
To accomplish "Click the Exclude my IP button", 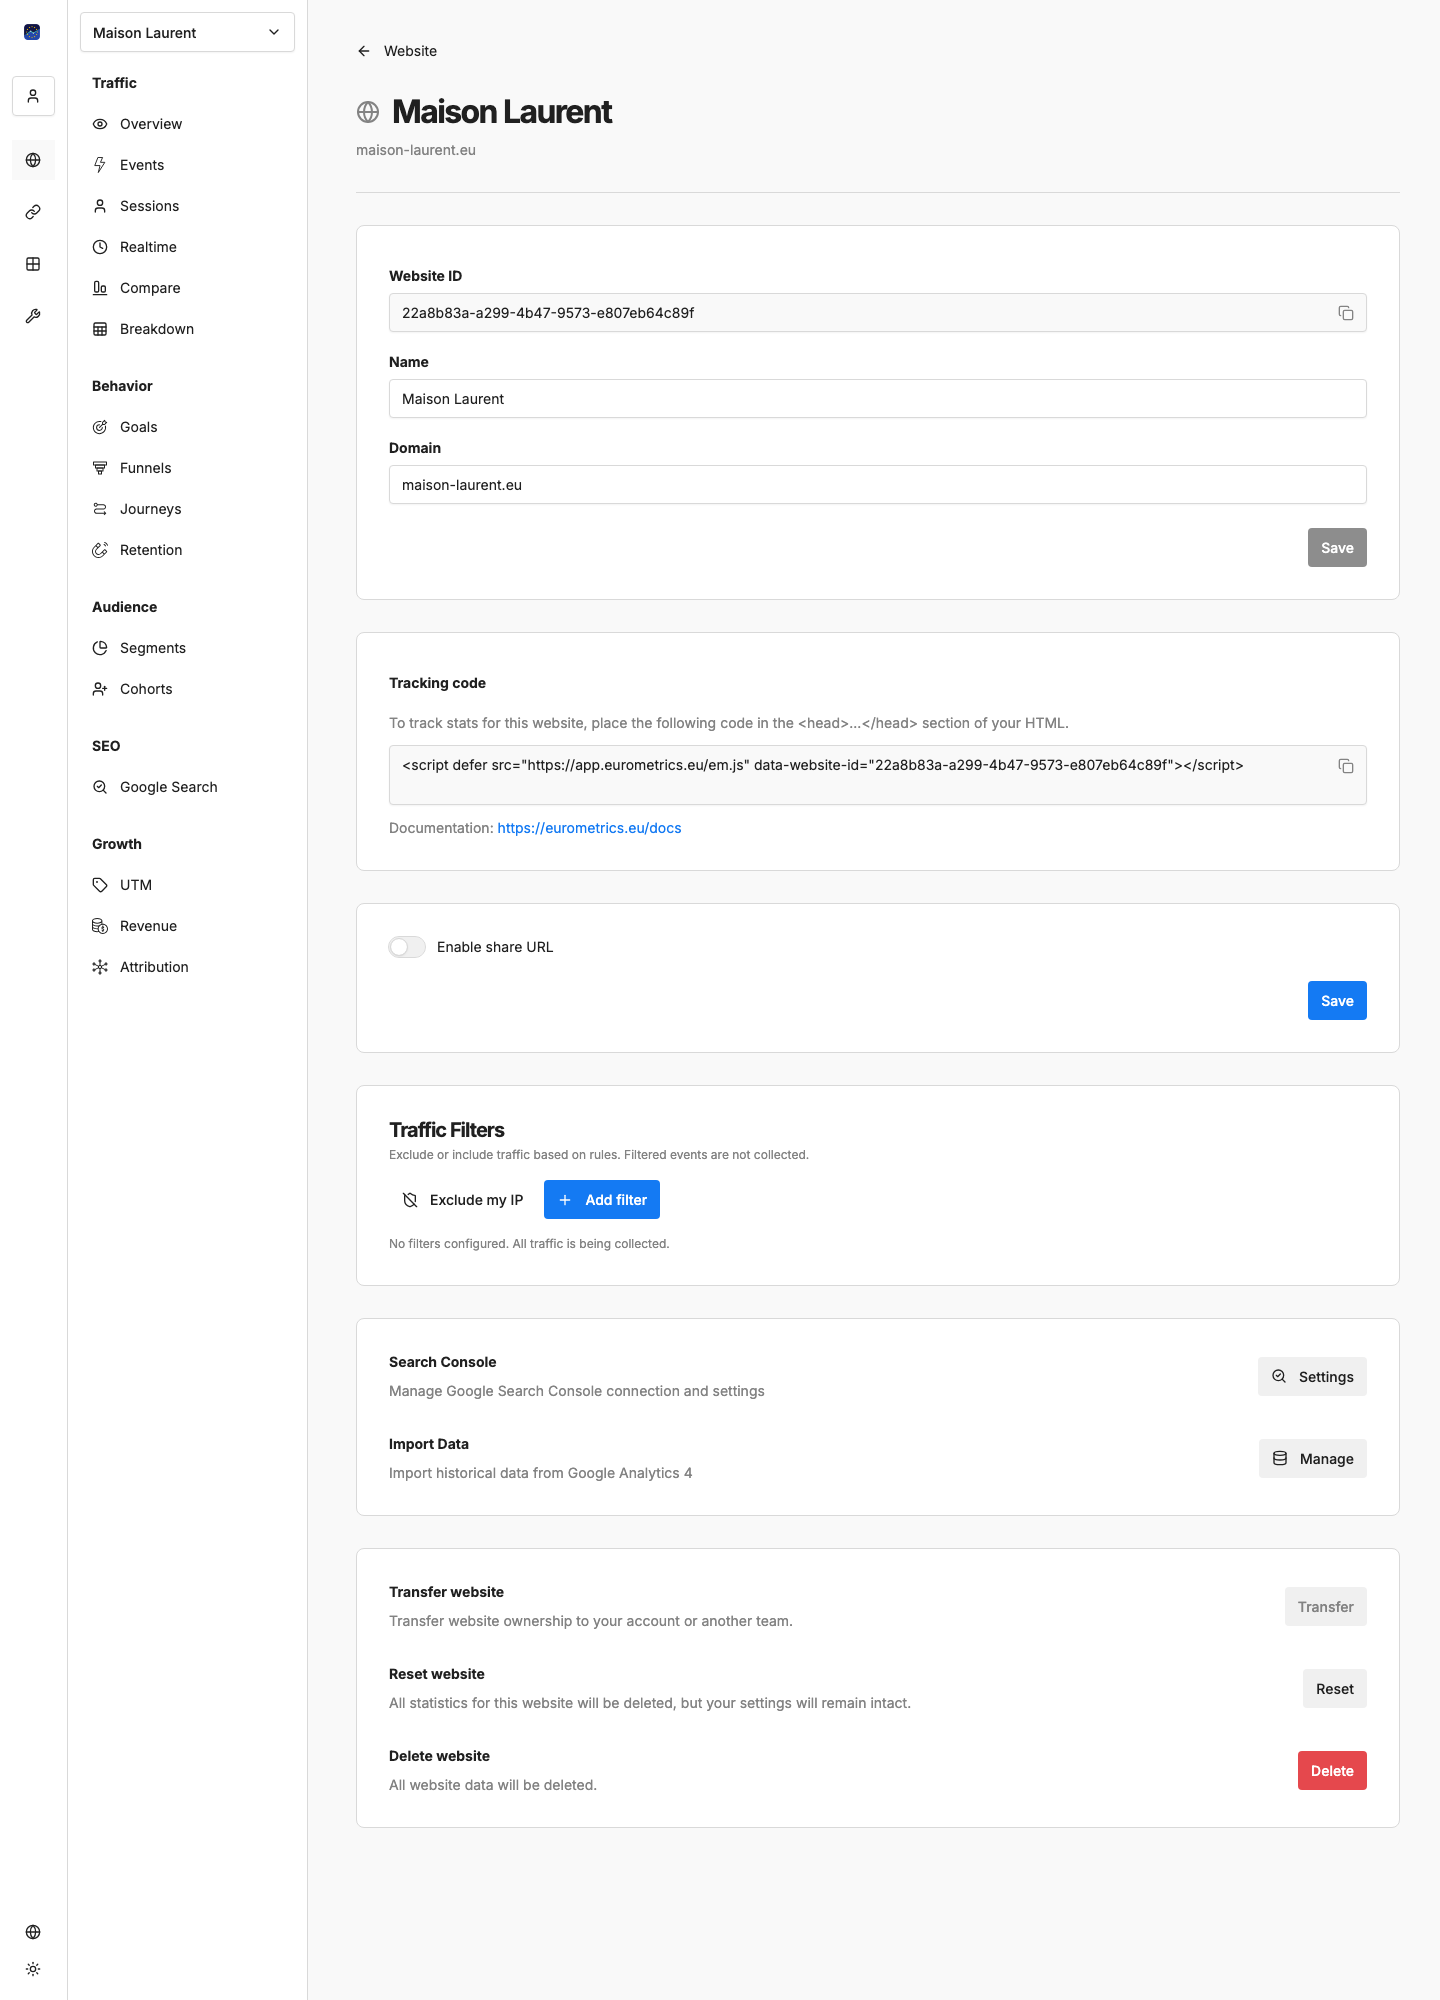I will pos(463,1200).
